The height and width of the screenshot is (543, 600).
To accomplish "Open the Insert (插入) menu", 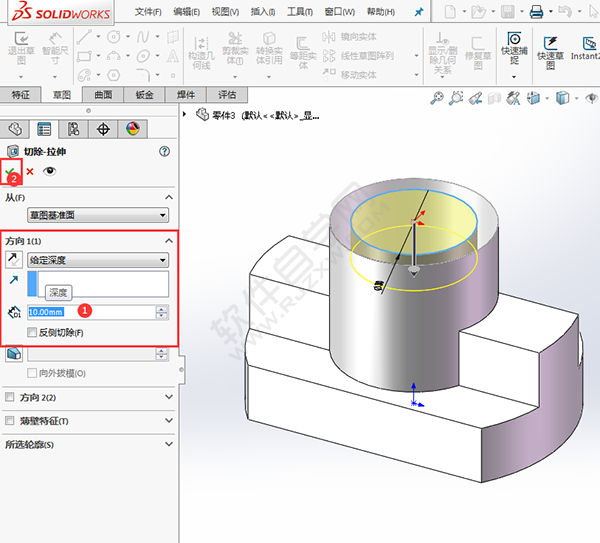I will point(263,12).
